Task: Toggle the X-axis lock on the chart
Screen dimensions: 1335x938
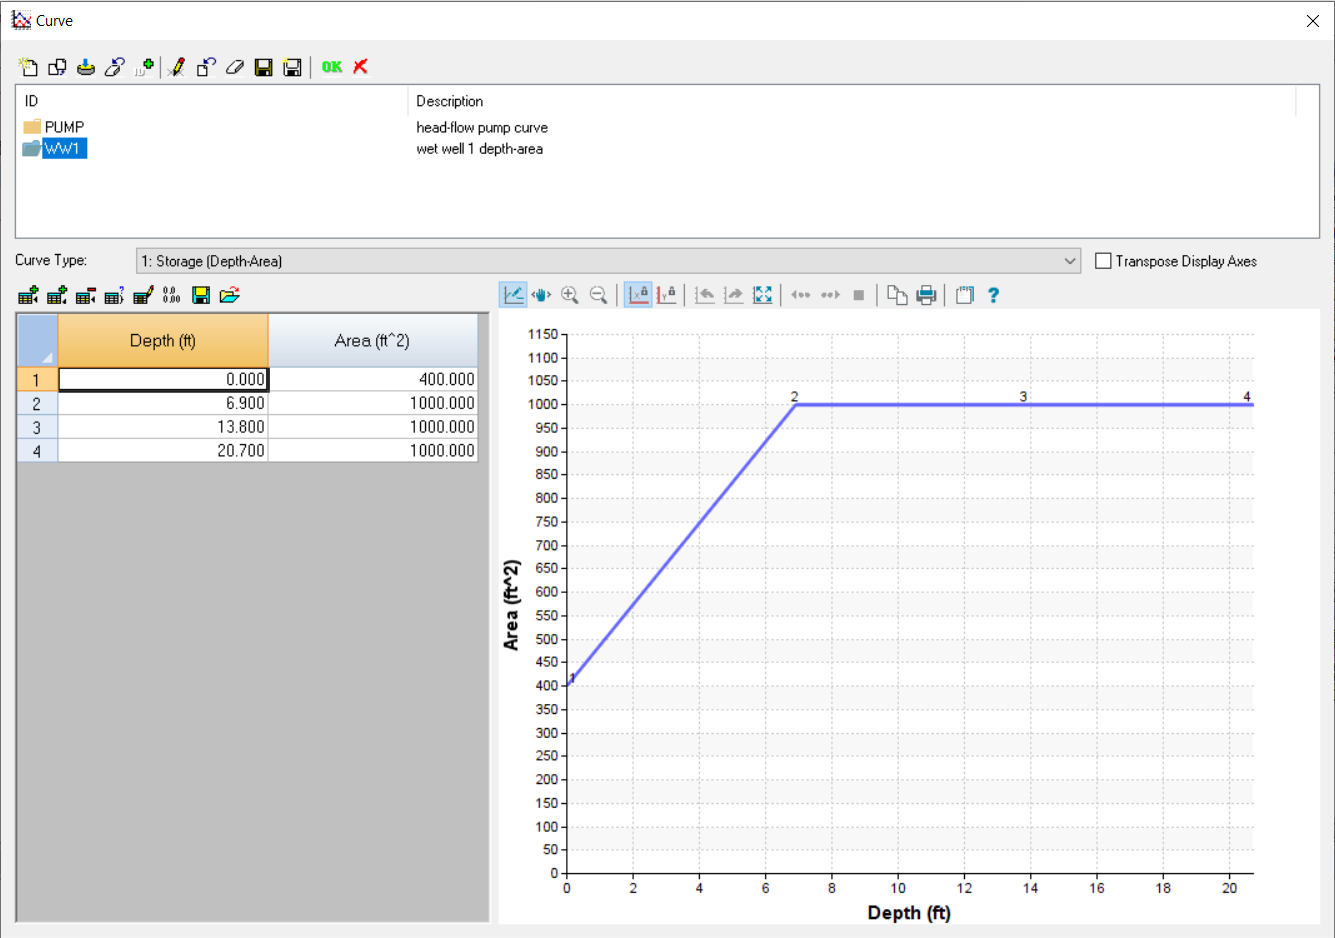Action: coord(637,294)
